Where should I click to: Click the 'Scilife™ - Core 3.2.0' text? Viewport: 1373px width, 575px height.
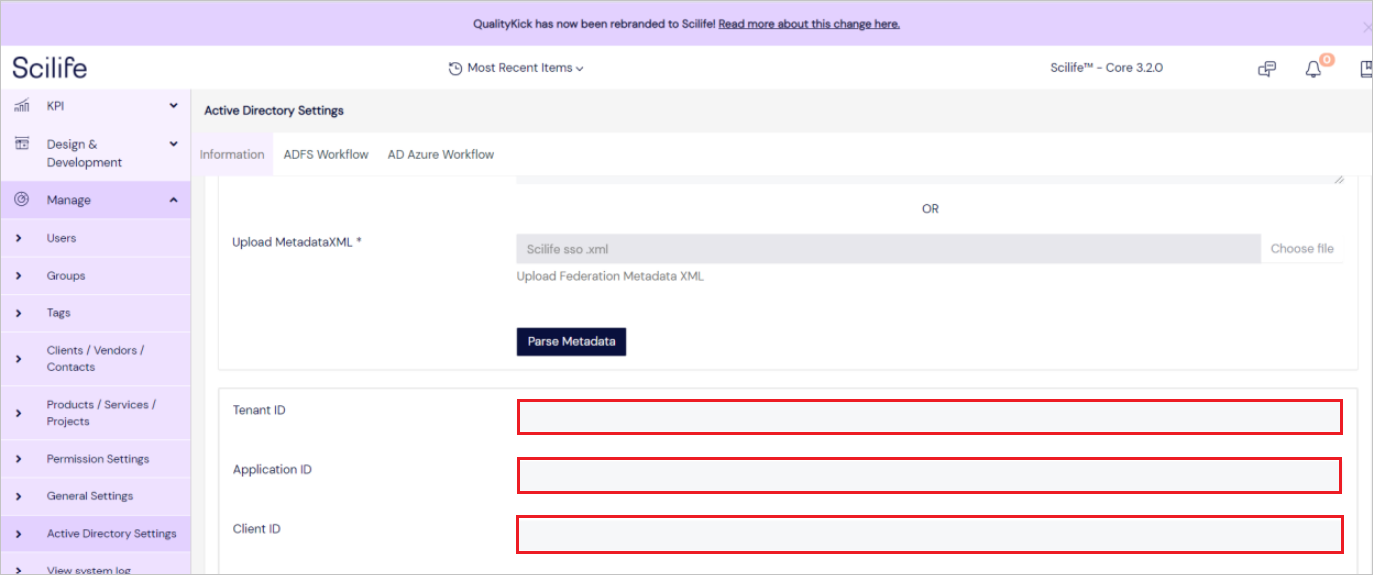[x=1106, y=68]
